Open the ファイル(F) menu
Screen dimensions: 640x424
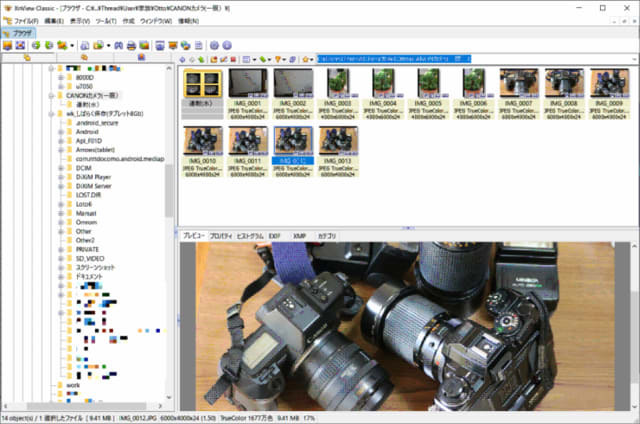[x=26, y=20]
